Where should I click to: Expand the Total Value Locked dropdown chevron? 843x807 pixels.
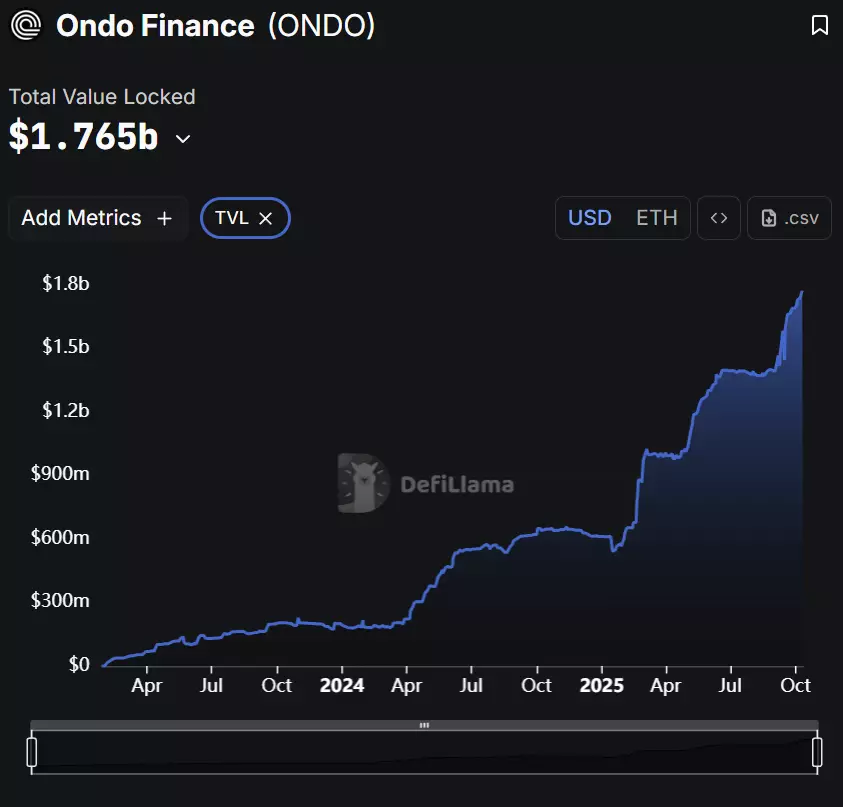pos(183,139)
